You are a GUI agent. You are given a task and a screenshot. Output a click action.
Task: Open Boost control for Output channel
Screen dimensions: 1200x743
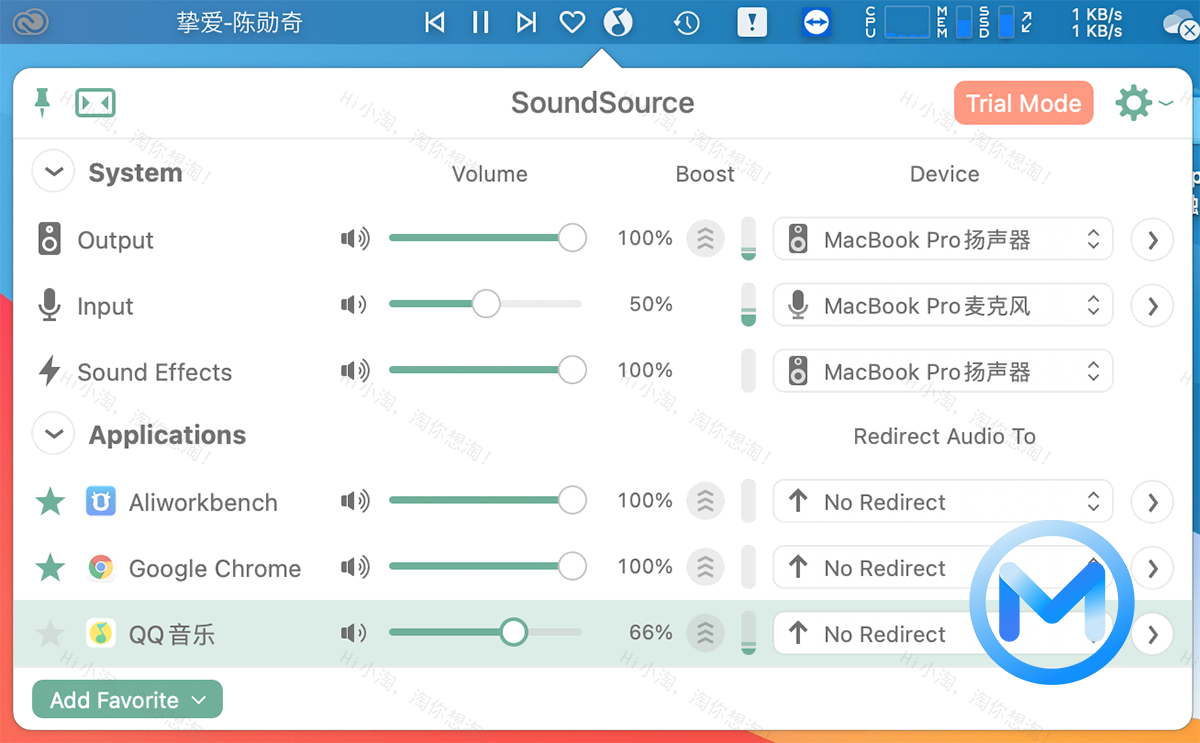(x=705, y=239)
